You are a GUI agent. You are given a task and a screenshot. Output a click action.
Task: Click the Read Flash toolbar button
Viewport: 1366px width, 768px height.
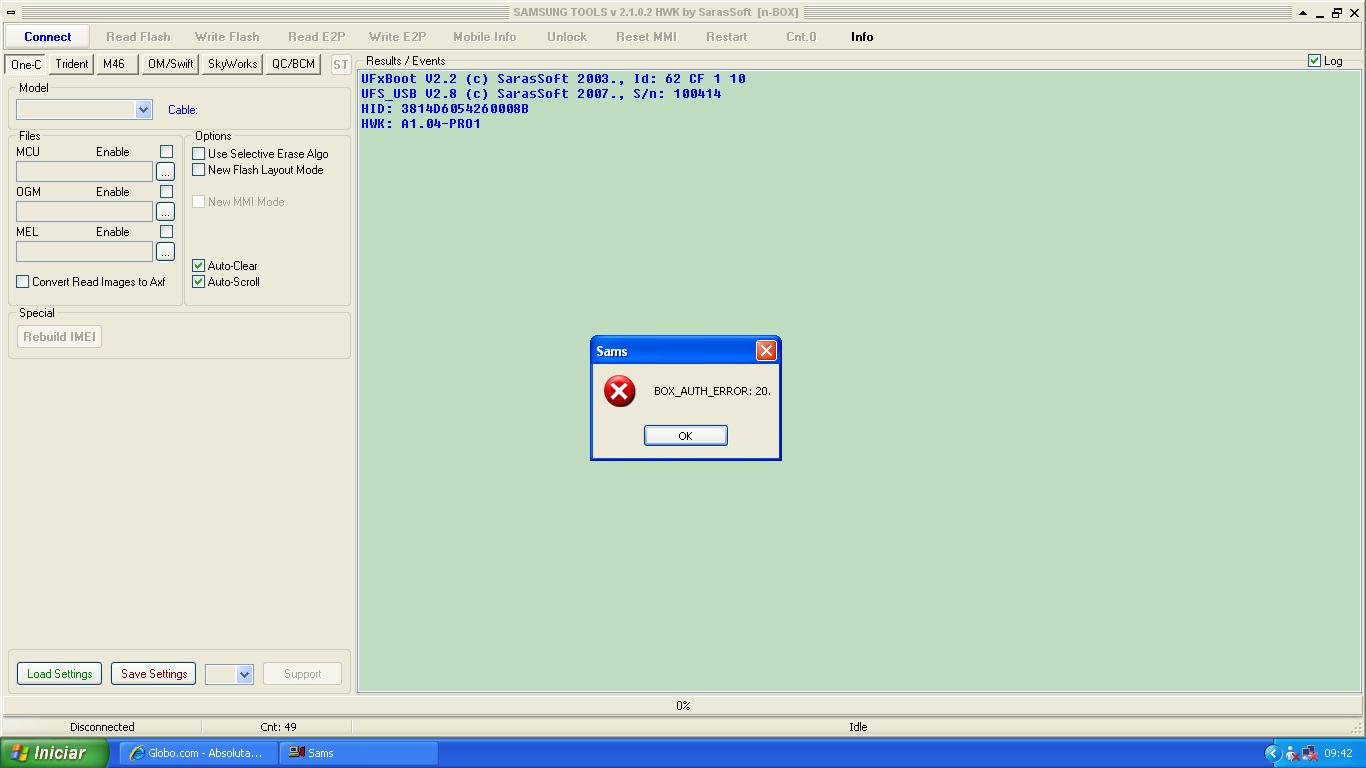click(138, 37)
